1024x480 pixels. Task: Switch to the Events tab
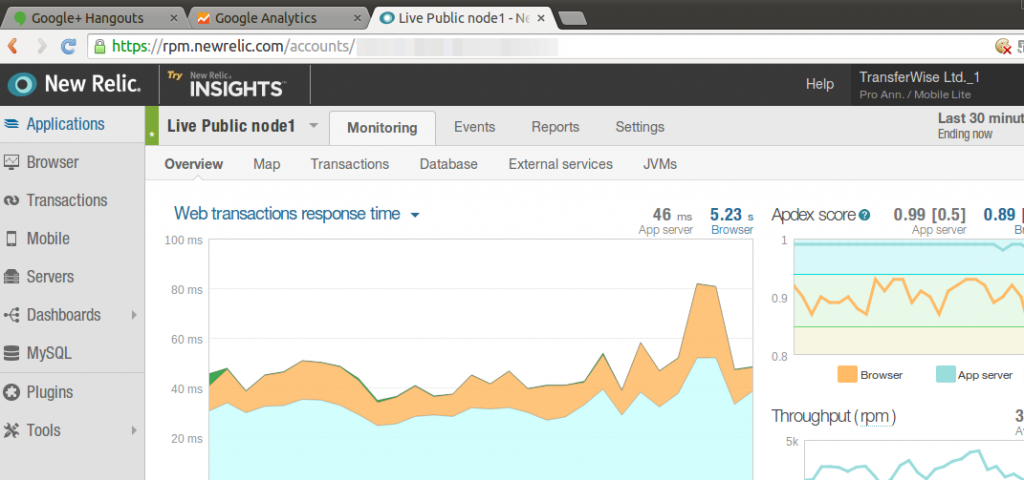[474, 127]
